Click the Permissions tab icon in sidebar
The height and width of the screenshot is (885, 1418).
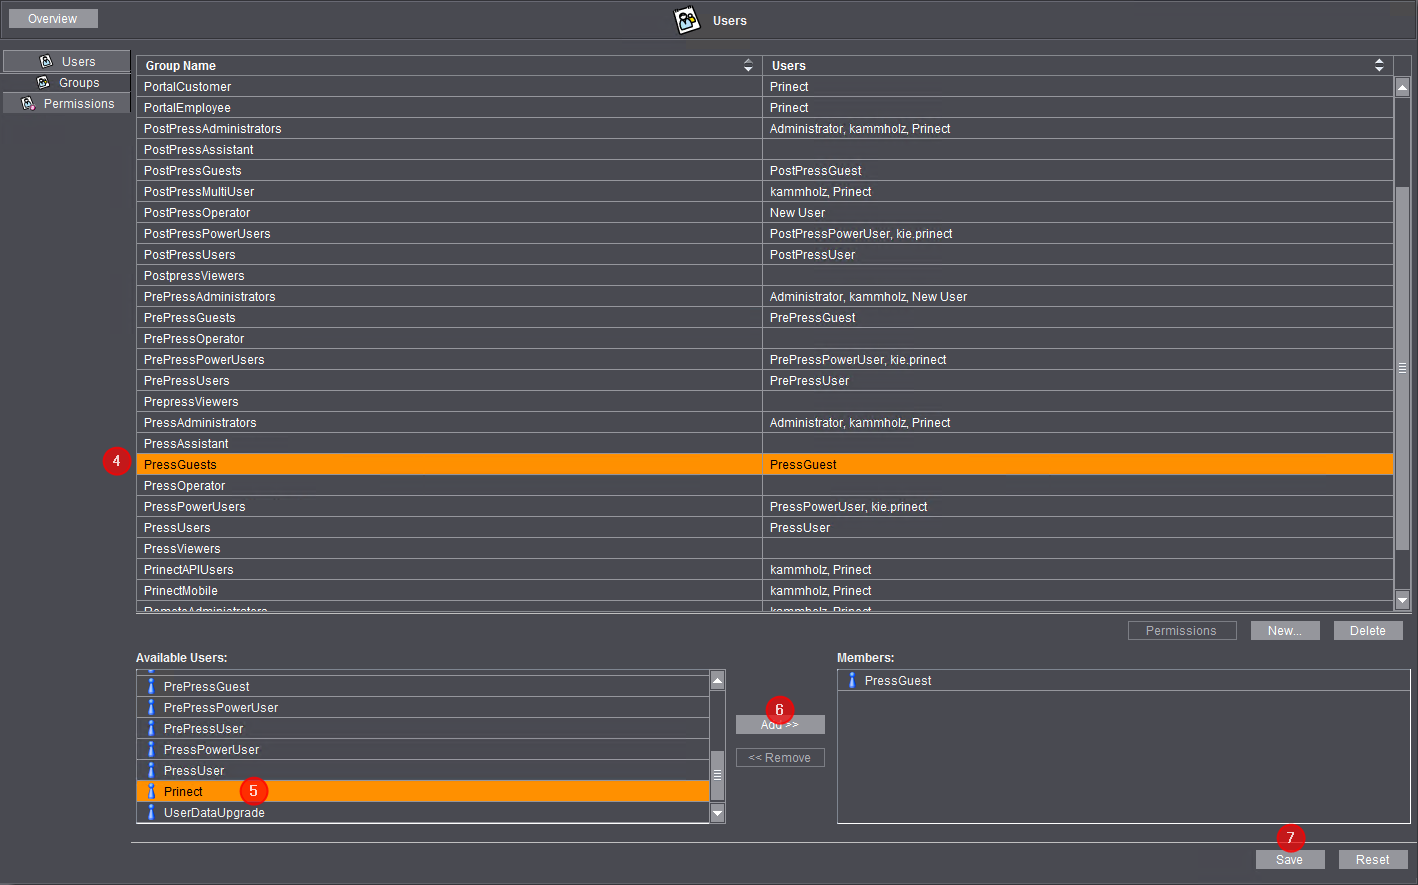click(28, 103)
